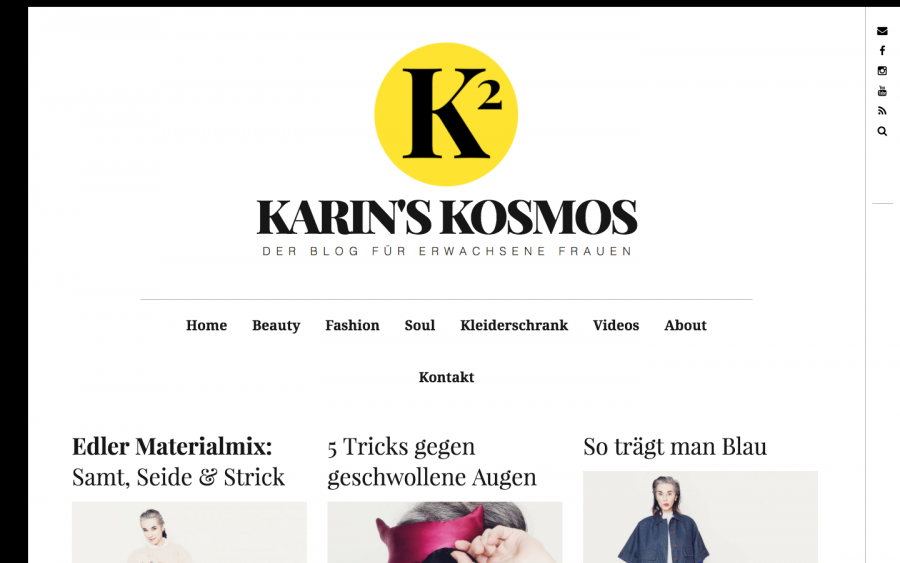The height and width of the screenshot is (563, 900).
Task: Open the Beauty menu item
Action: 276,325
